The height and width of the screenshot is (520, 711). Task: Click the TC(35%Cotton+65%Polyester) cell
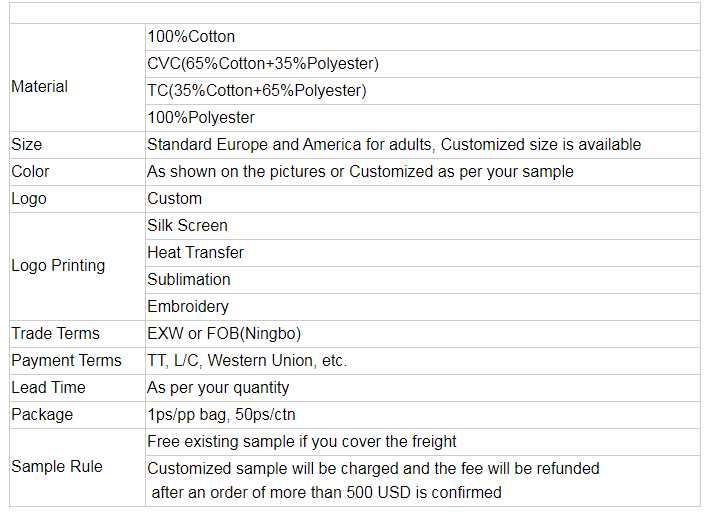[256, 91]
